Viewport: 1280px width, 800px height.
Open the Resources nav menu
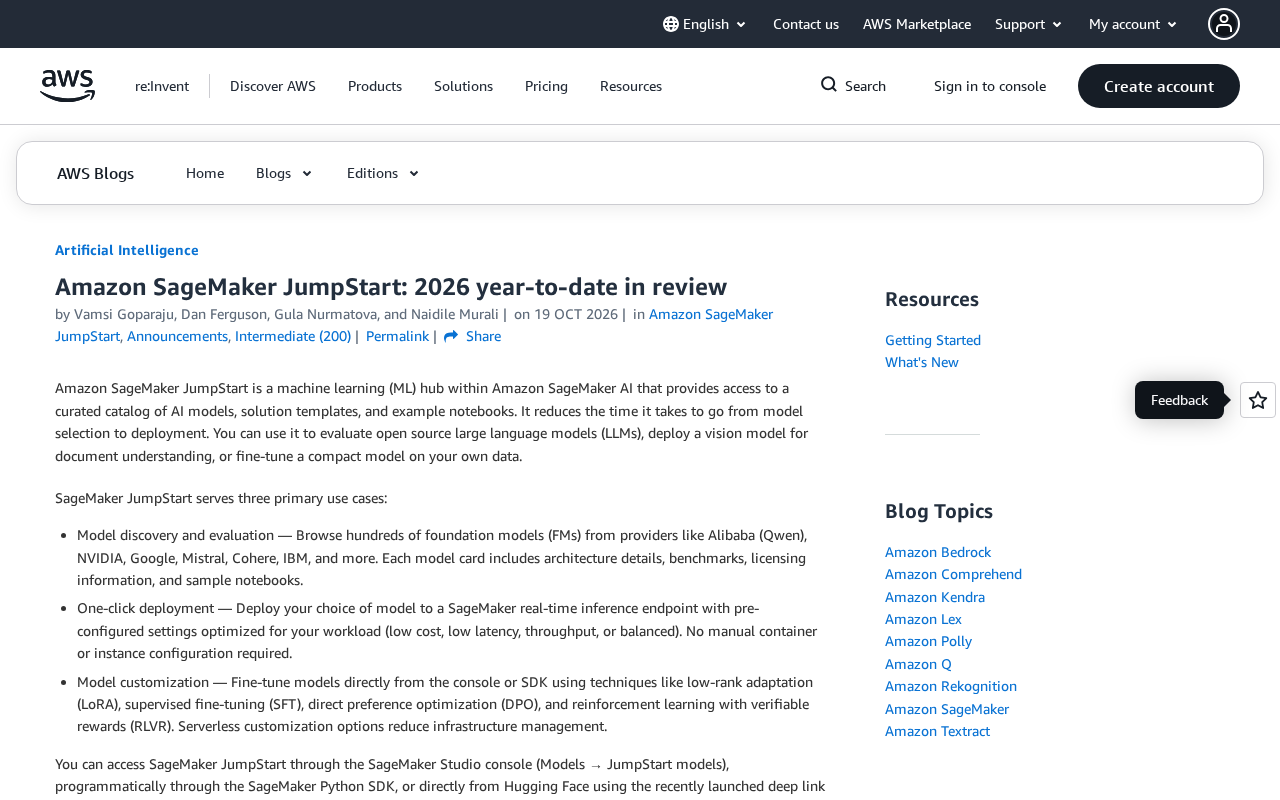(631, 86)
